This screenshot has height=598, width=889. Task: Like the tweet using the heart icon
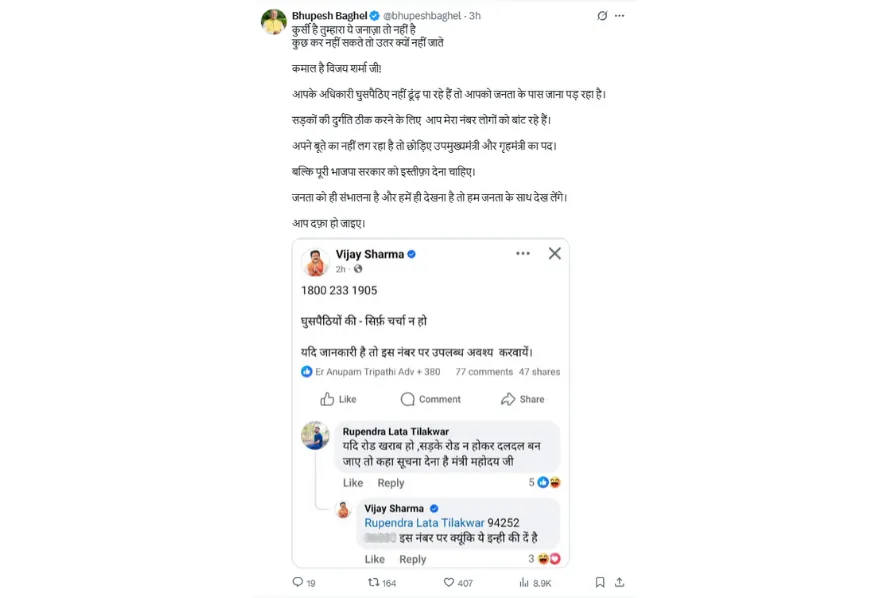(448, 582)
